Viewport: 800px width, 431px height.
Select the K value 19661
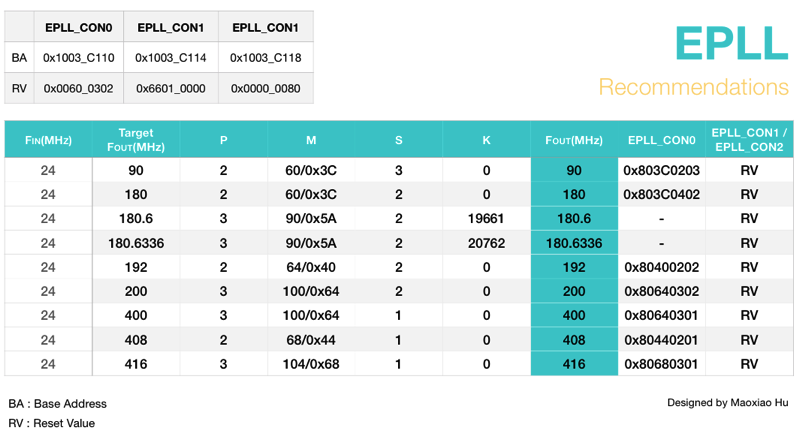[x=487, y=218]
